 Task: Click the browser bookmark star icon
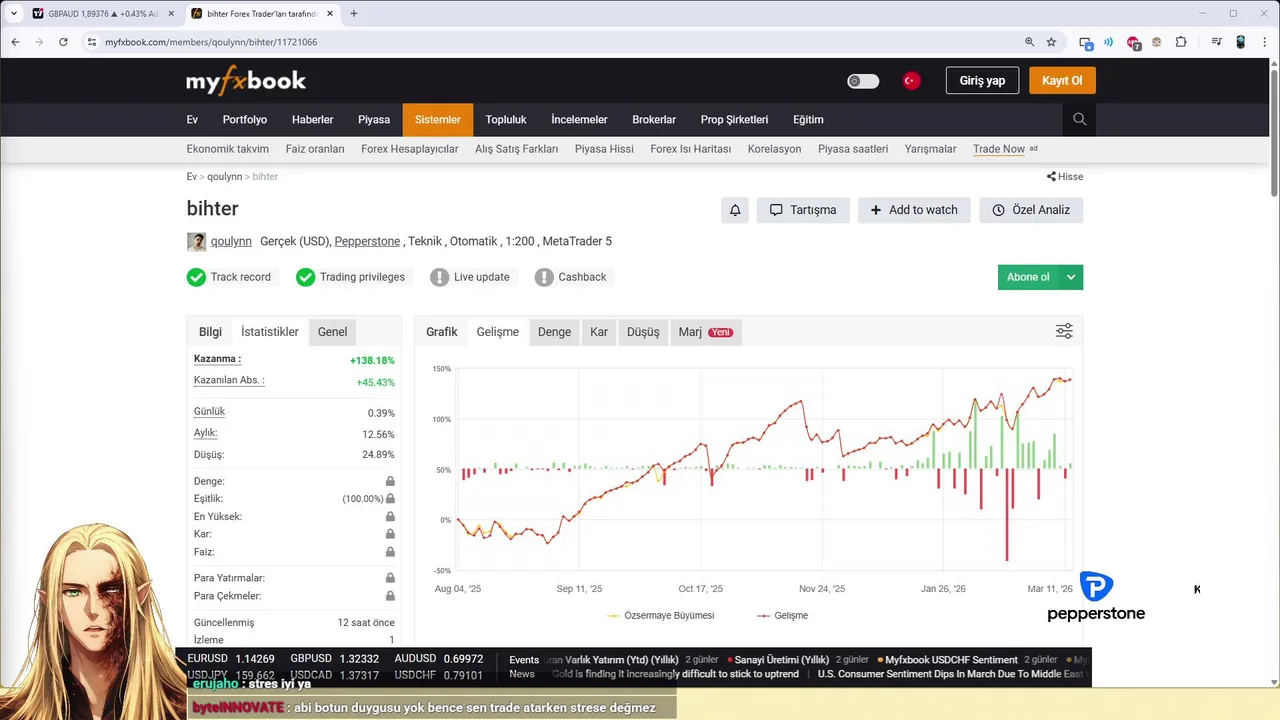click(x=1051, y=42)
